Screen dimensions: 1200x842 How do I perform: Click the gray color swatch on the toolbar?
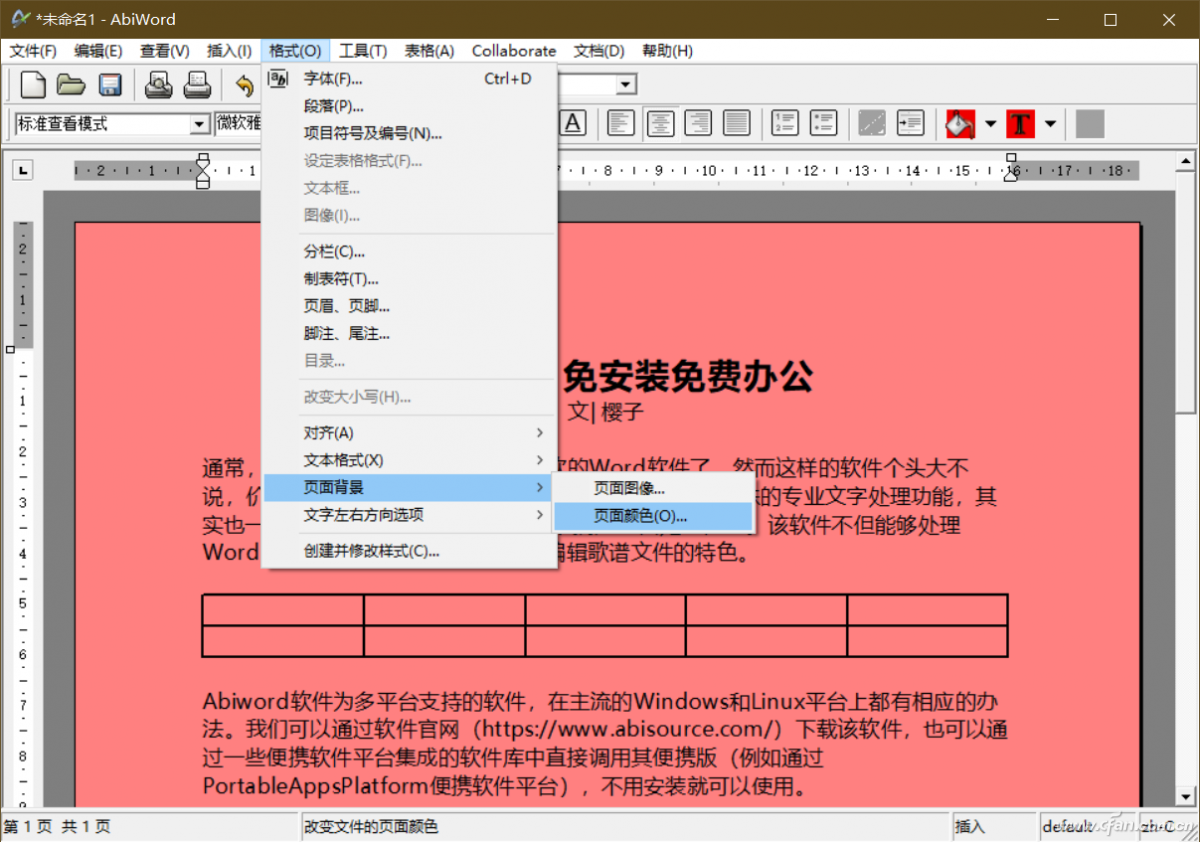[x=1089, y=123]
